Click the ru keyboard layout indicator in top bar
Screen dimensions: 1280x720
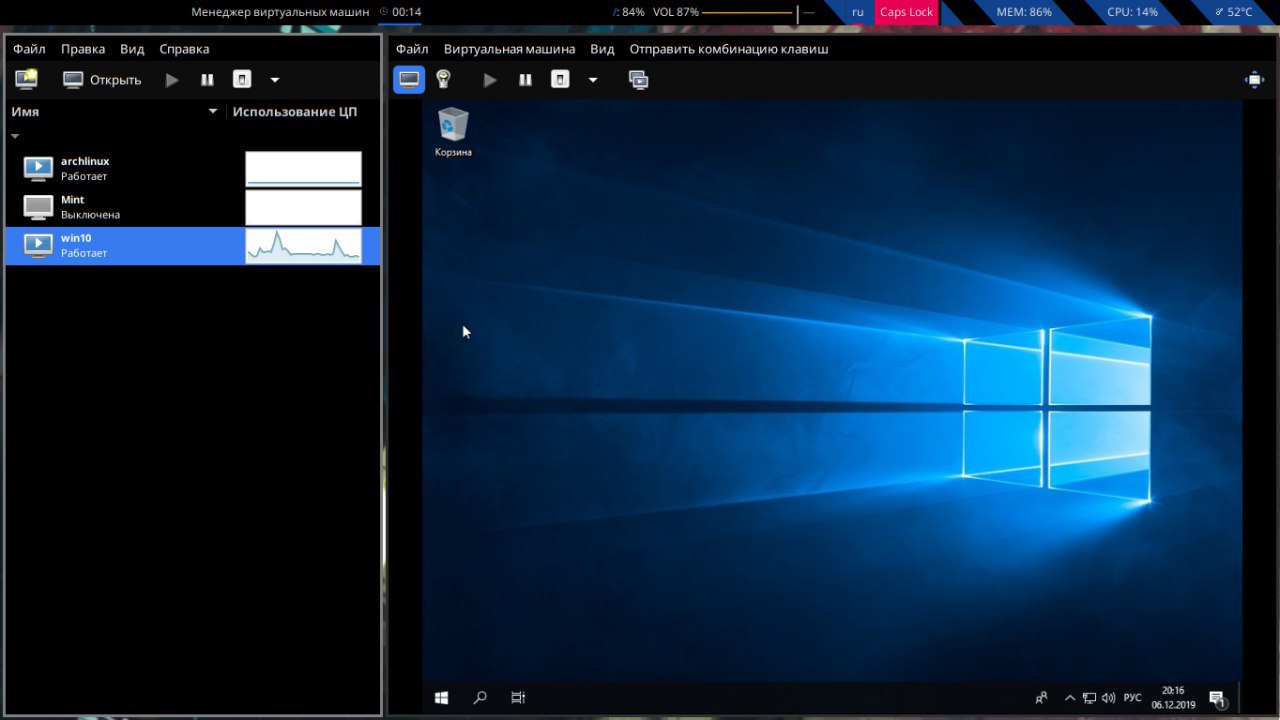click(x=858, y=12)
